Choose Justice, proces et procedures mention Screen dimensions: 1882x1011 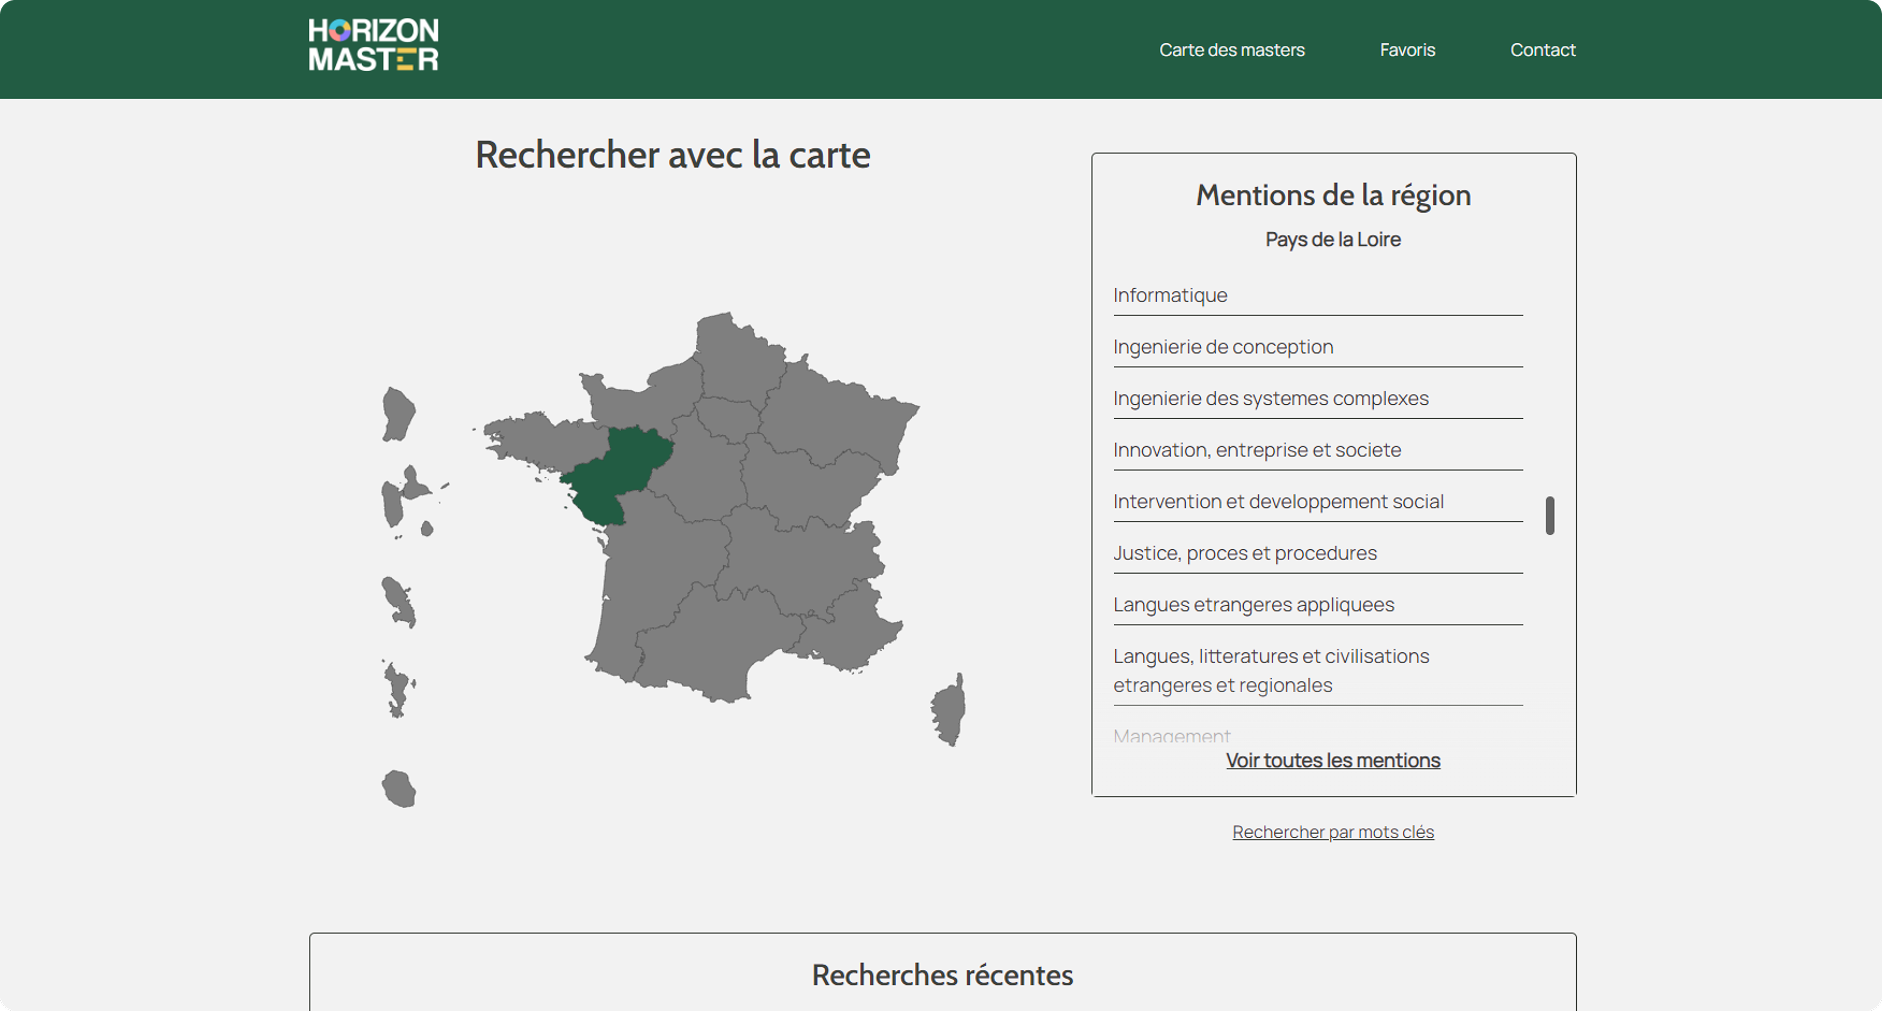(x=1245, y=553)
